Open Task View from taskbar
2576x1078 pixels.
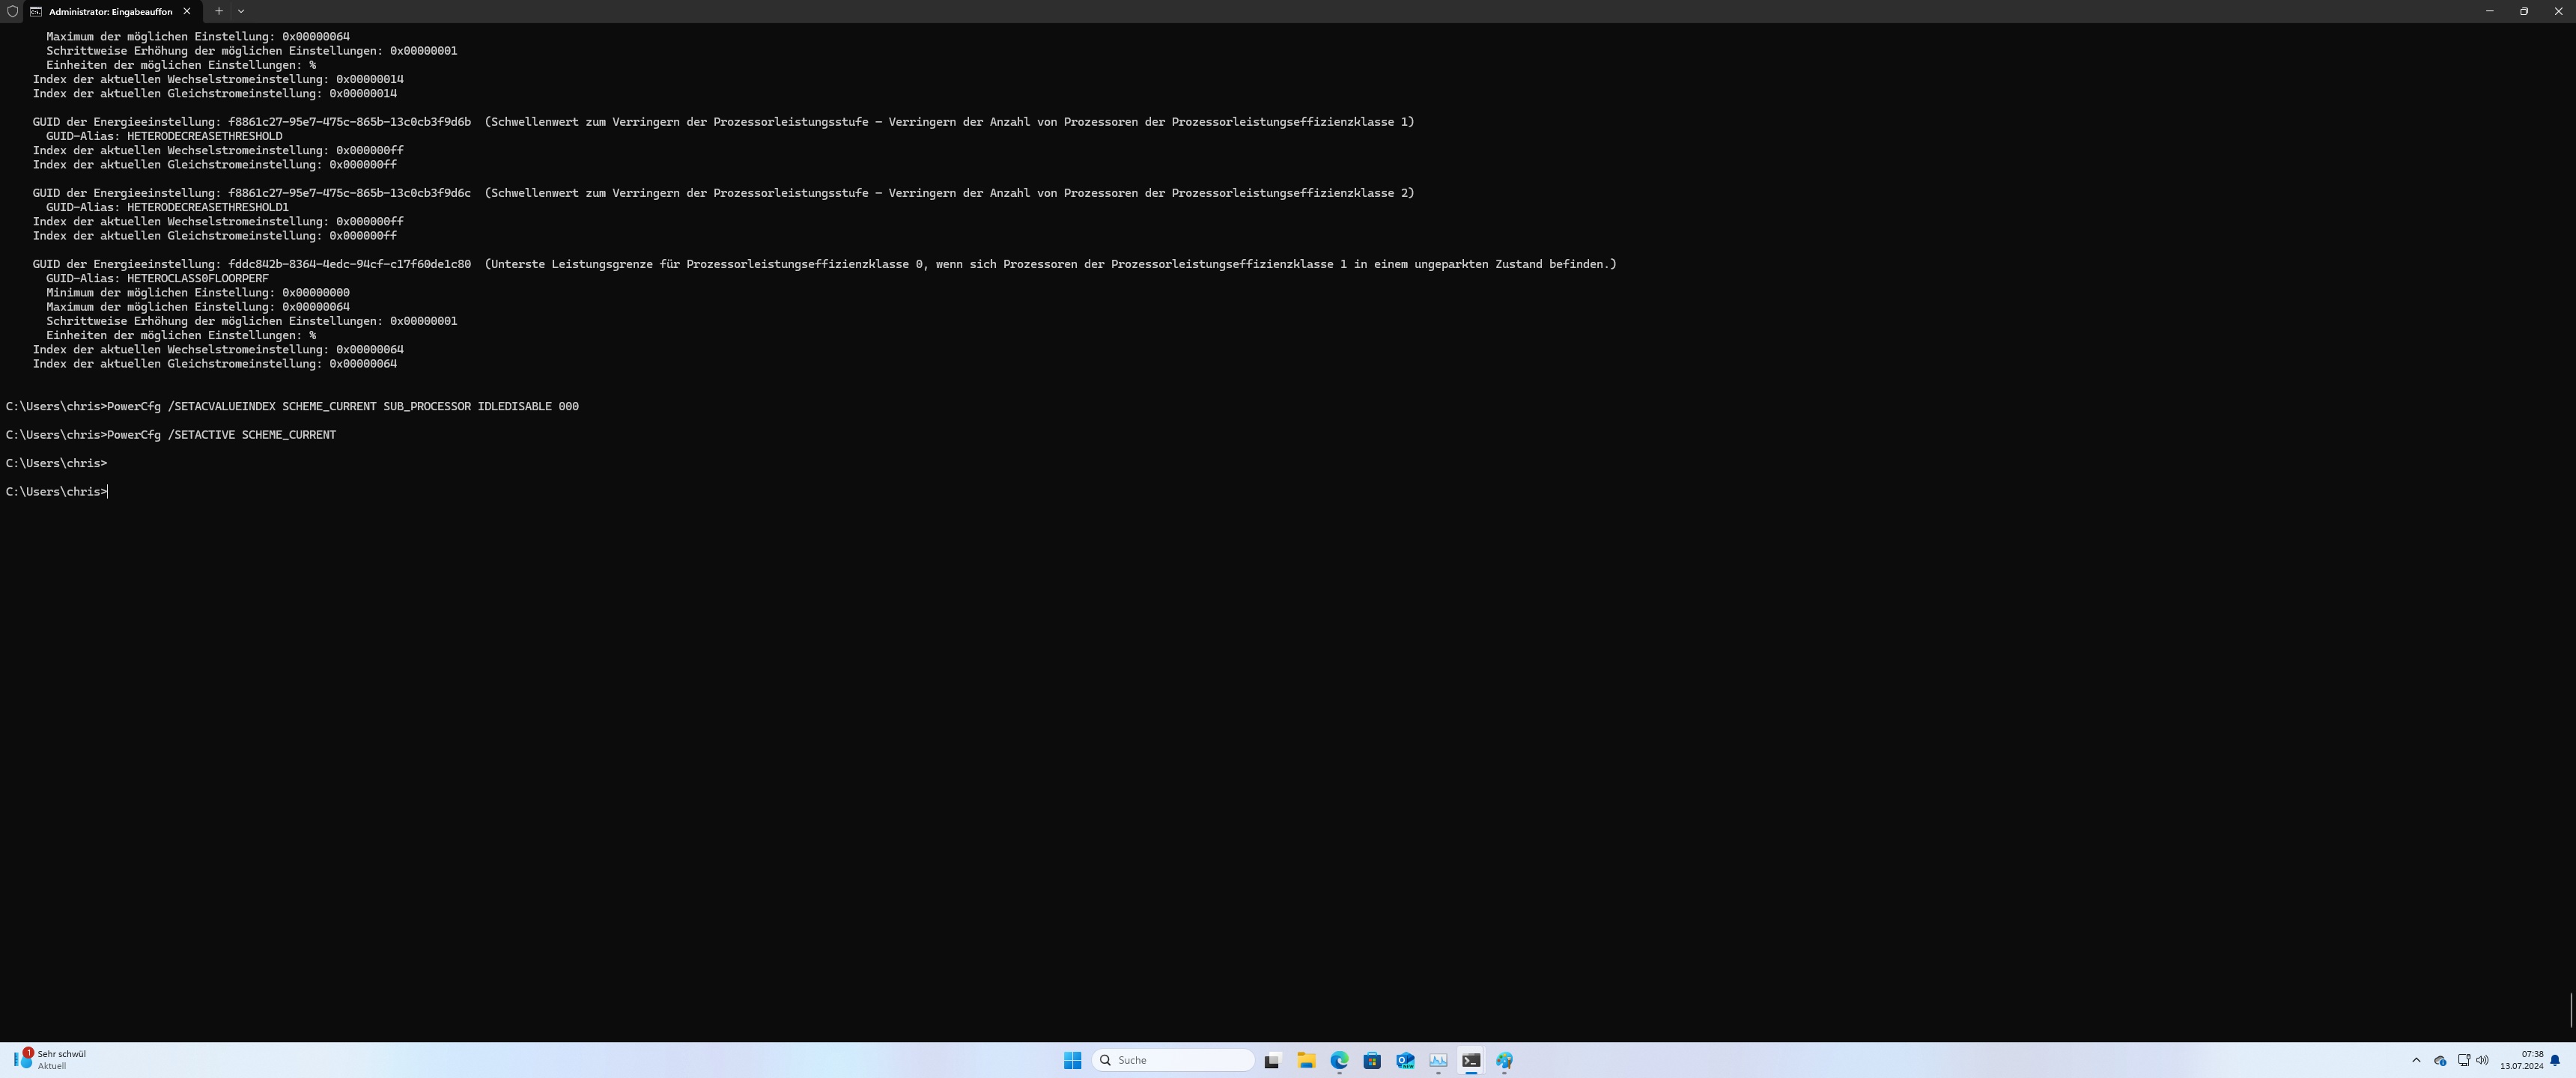(x=1272, y=1060)
